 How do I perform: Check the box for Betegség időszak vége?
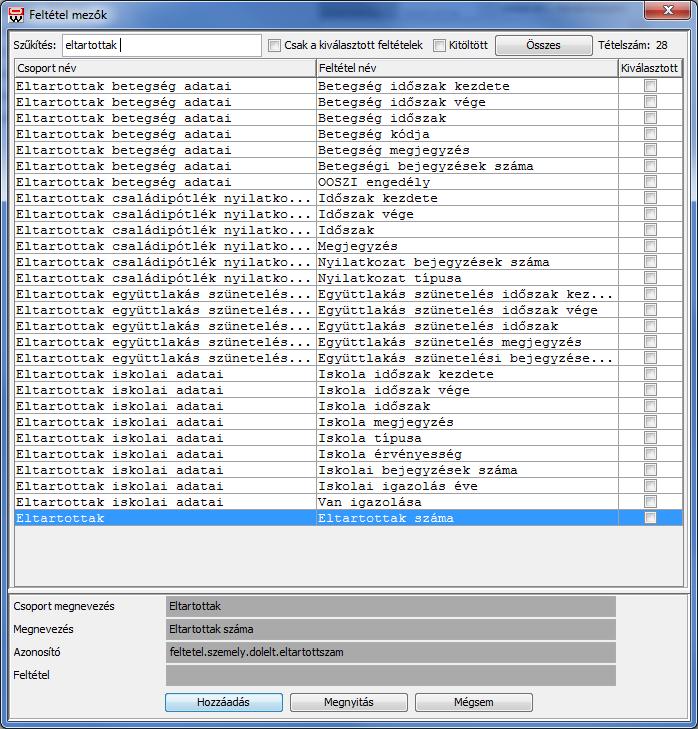coord(651,101)
